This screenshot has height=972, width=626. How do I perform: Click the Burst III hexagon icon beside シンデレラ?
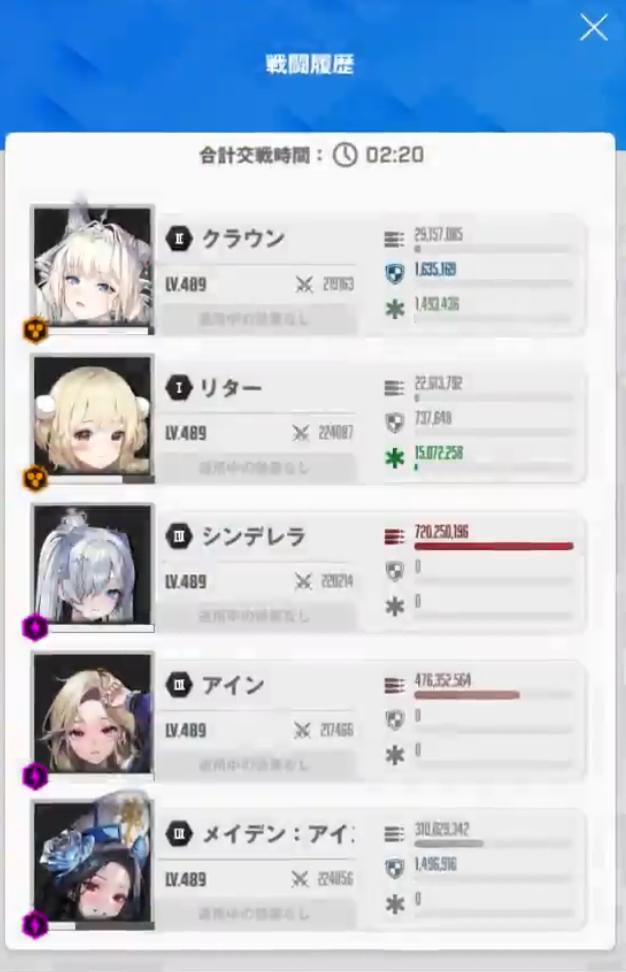[x=179, y=536]
